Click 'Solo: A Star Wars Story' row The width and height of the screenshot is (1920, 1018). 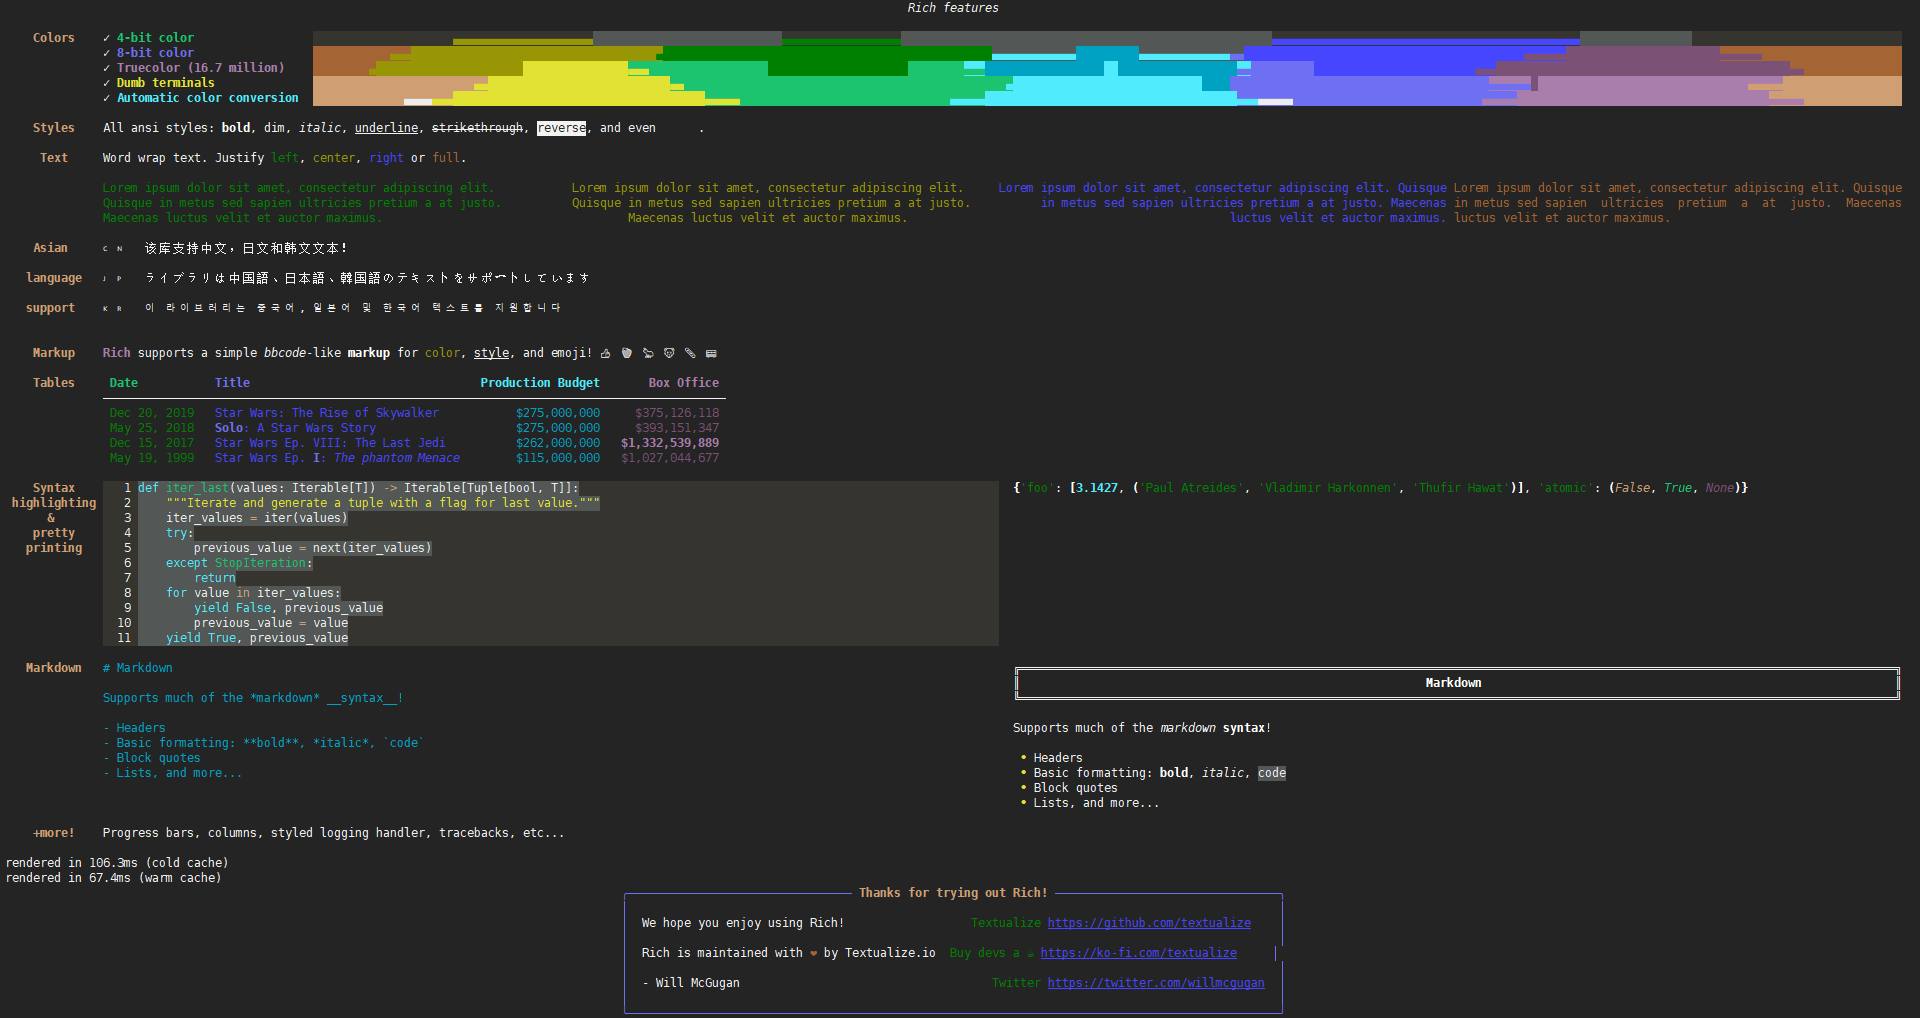[295, 428]
